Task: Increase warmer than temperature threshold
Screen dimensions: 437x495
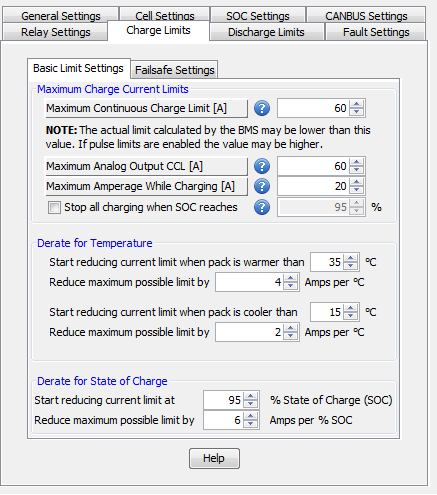Action: 351,258
